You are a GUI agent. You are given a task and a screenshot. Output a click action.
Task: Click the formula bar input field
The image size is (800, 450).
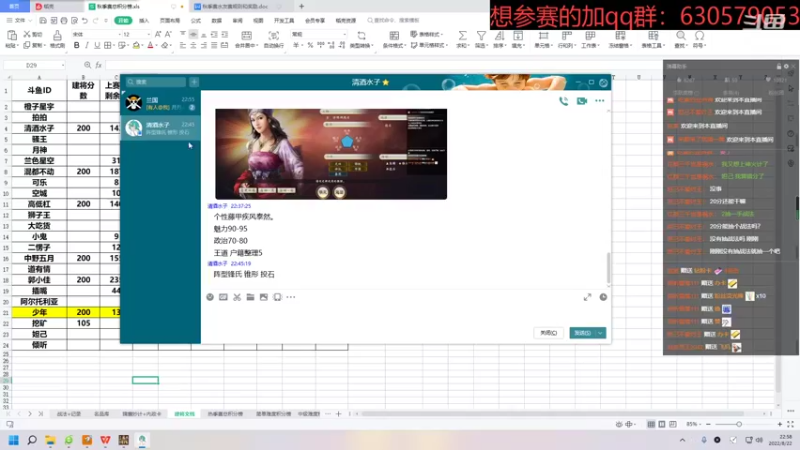[383, 65]
